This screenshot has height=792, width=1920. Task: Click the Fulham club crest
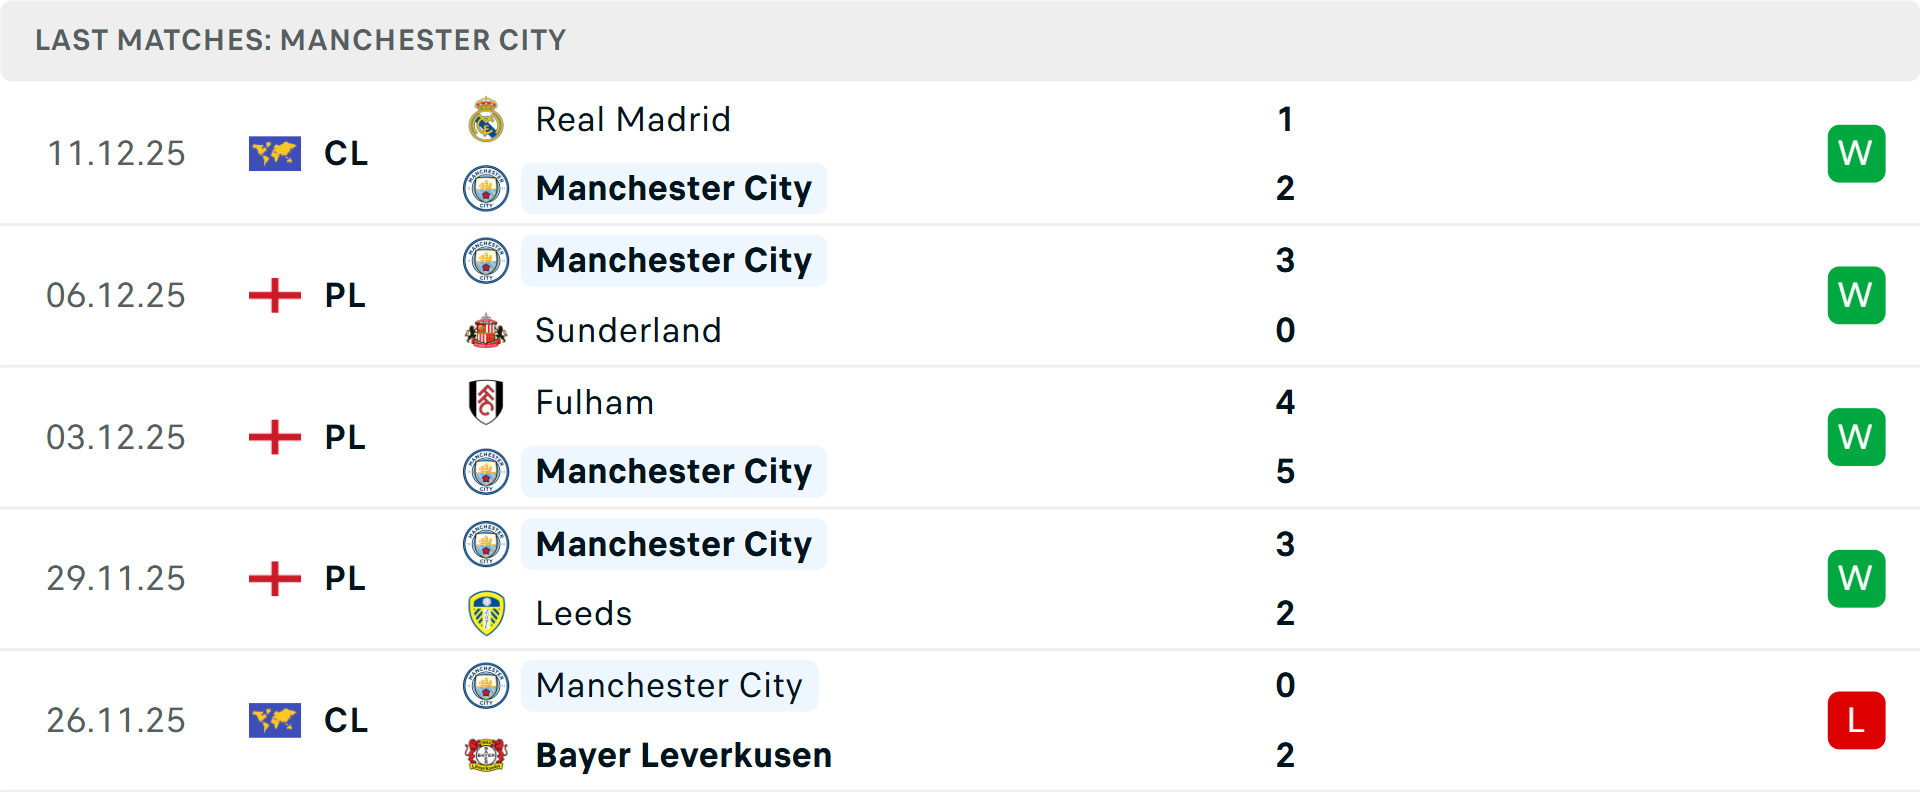(x=486, y=402)
